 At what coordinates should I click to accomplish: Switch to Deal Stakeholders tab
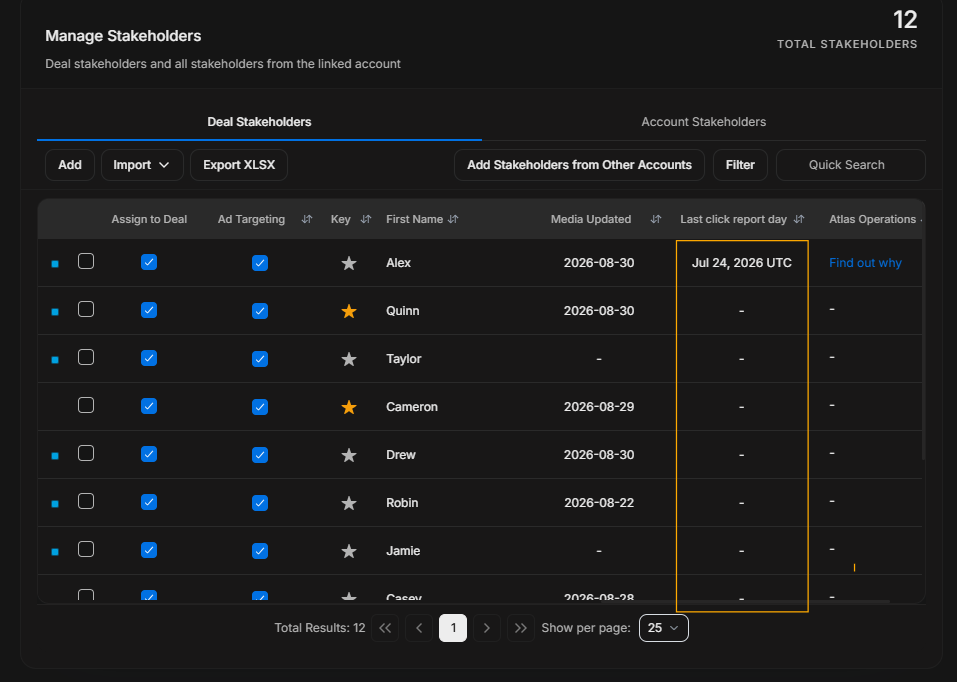click(259, 122)
